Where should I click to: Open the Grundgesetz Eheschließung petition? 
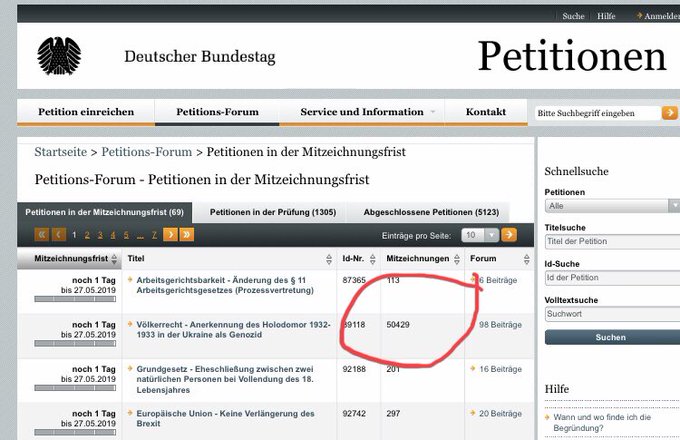coord(225,379)
